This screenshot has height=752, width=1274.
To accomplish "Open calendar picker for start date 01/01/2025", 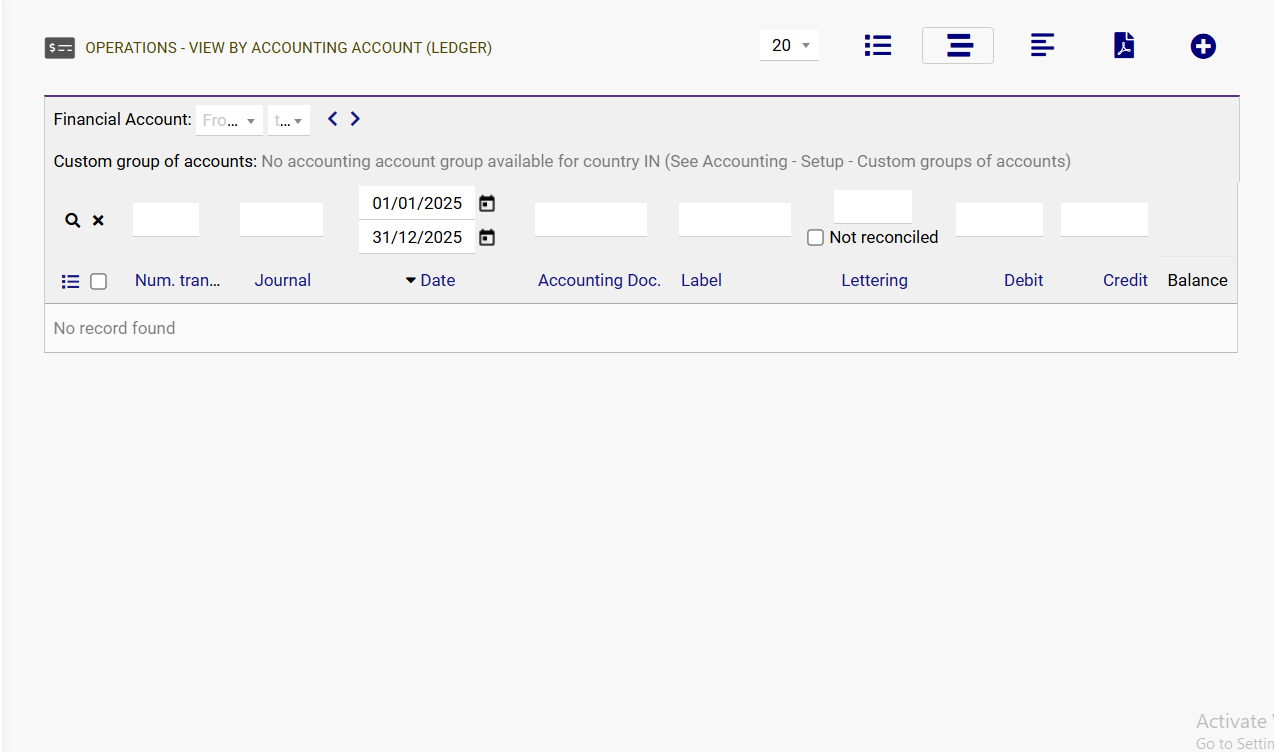I will [487, 204].
